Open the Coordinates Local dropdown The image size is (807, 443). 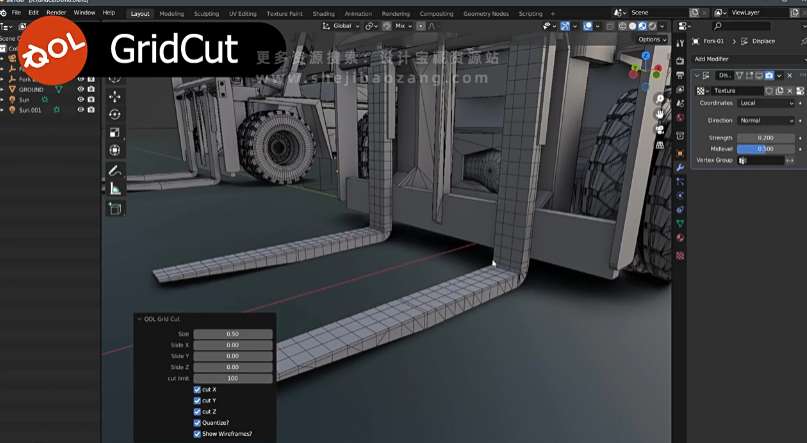766,103
